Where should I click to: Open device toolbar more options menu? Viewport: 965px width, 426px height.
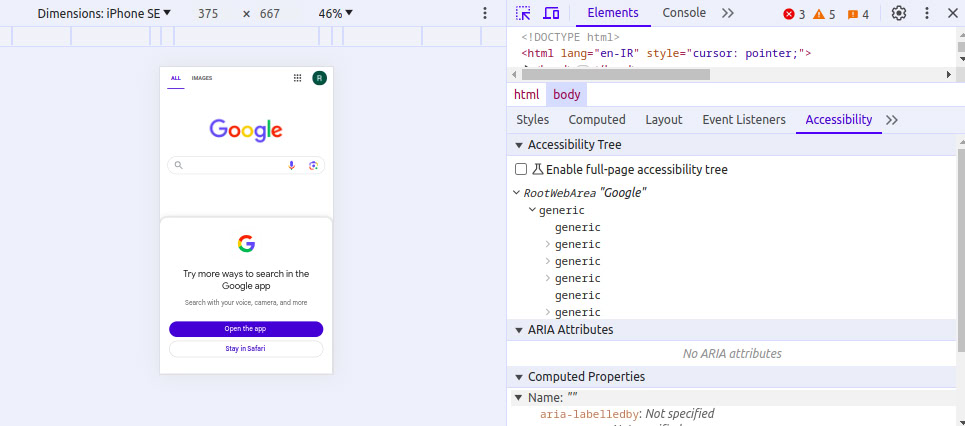point(485,13)
